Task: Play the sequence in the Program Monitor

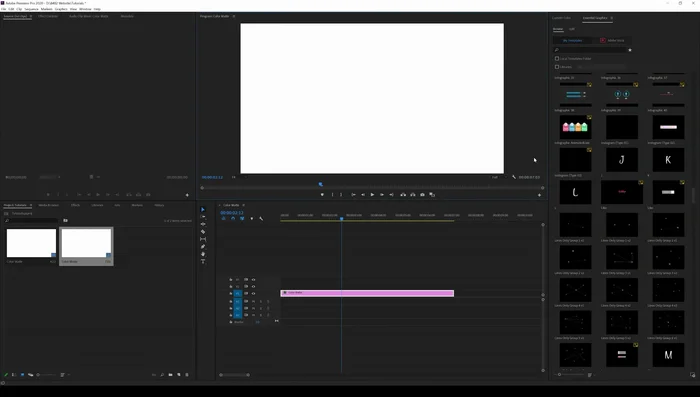Action: tap(372, 195)
